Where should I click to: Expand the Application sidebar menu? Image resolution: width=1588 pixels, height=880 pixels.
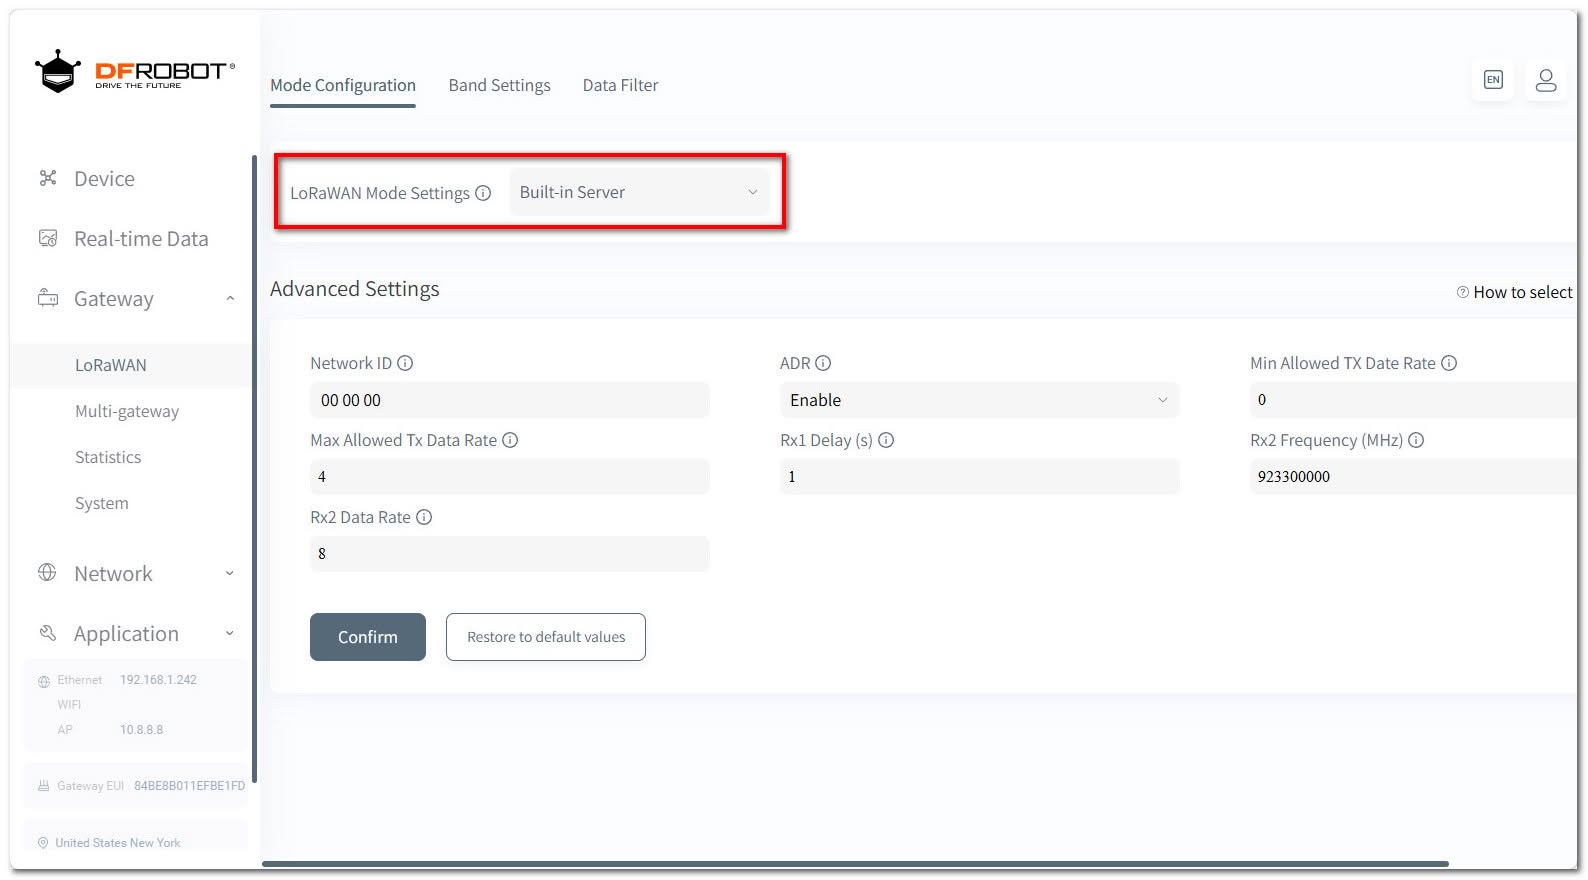click(136, 634)
